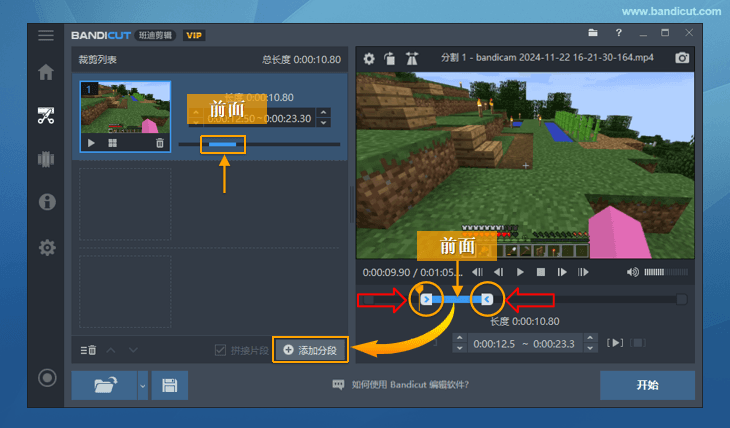Click the 长度 0:00:10.80 label under the timeline
Image resolution: width=730 pixels, height=428 pixels.
[525, 321]
